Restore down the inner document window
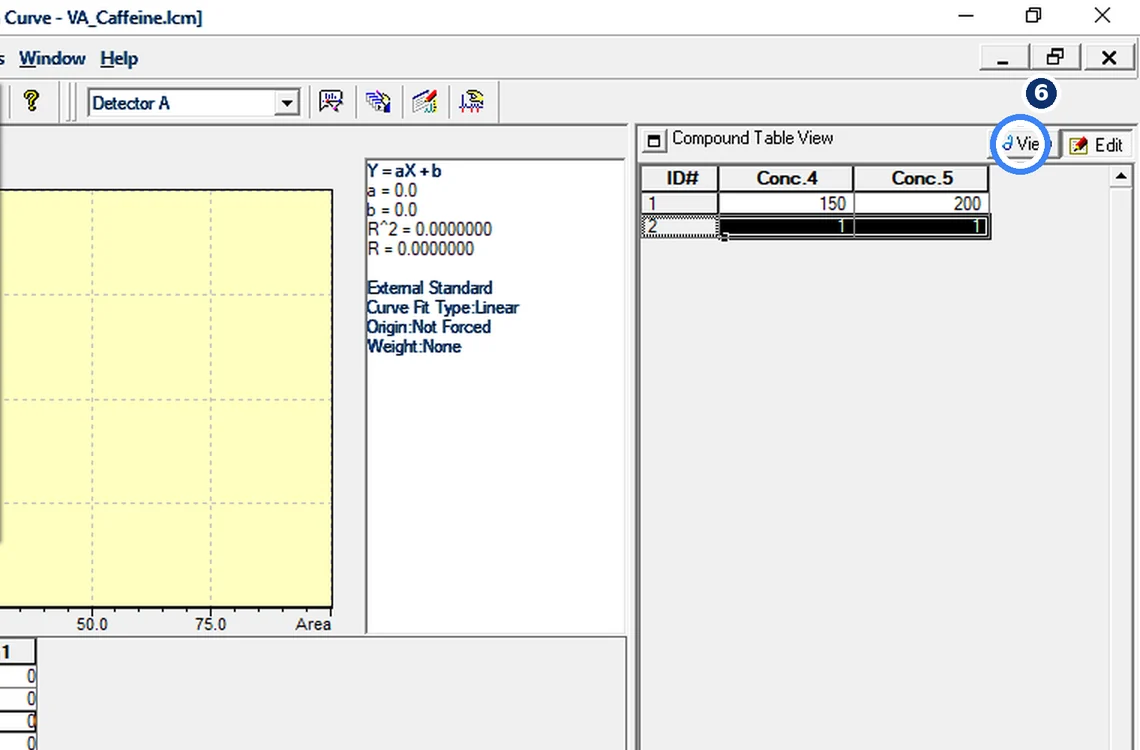 1056,57
